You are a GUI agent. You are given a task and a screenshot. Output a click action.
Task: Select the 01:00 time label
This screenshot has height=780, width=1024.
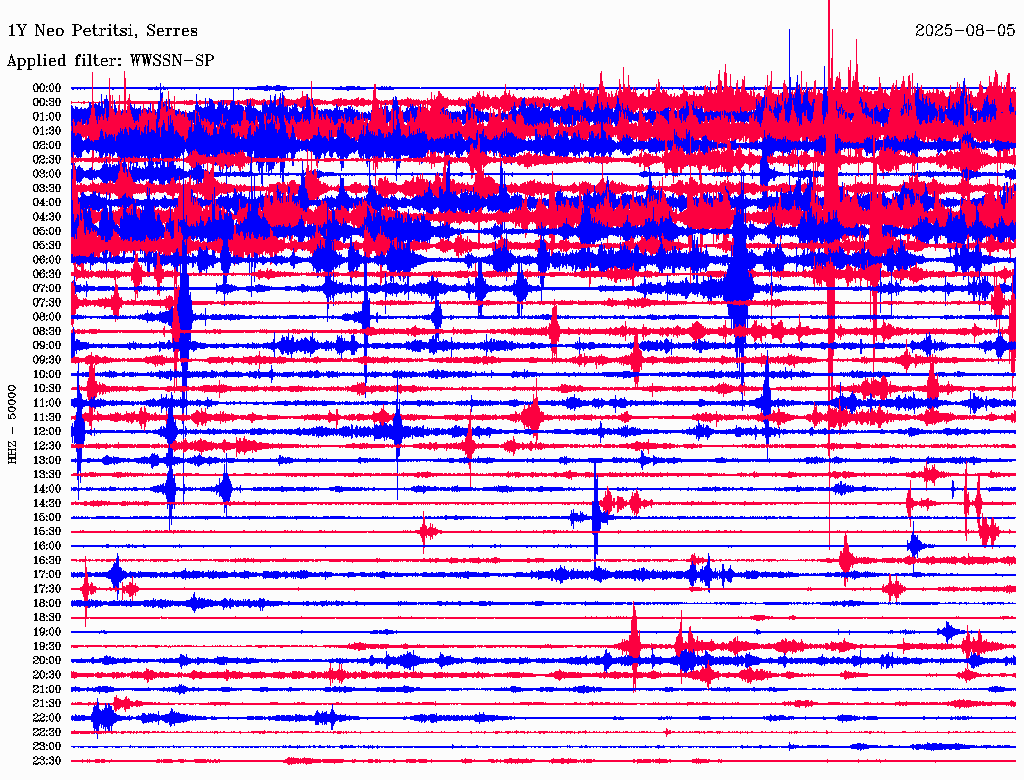[47, 116]
